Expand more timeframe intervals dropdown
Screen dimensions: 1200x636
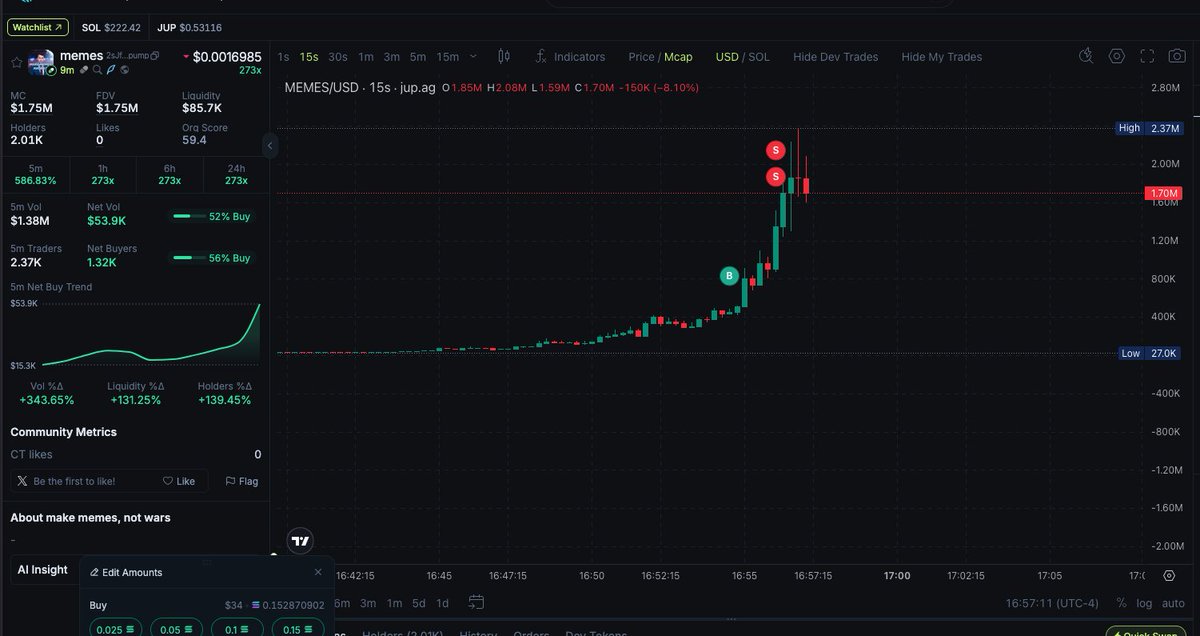click(x=473, y=57)
